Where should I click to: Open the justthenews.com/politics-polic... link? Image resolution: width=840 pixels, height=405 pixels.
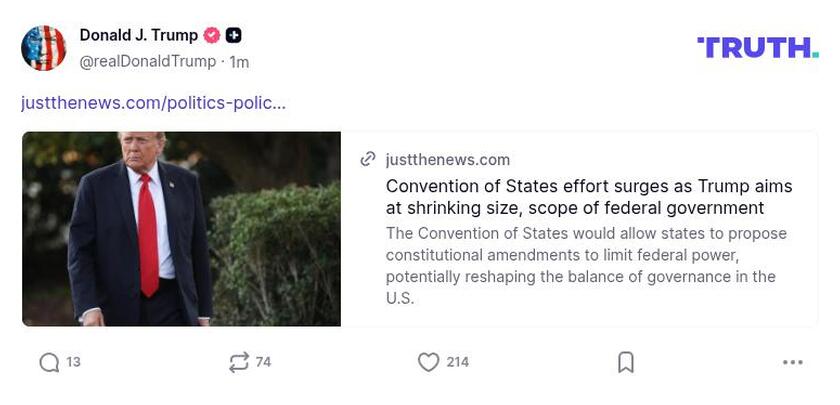coord(154,102)
